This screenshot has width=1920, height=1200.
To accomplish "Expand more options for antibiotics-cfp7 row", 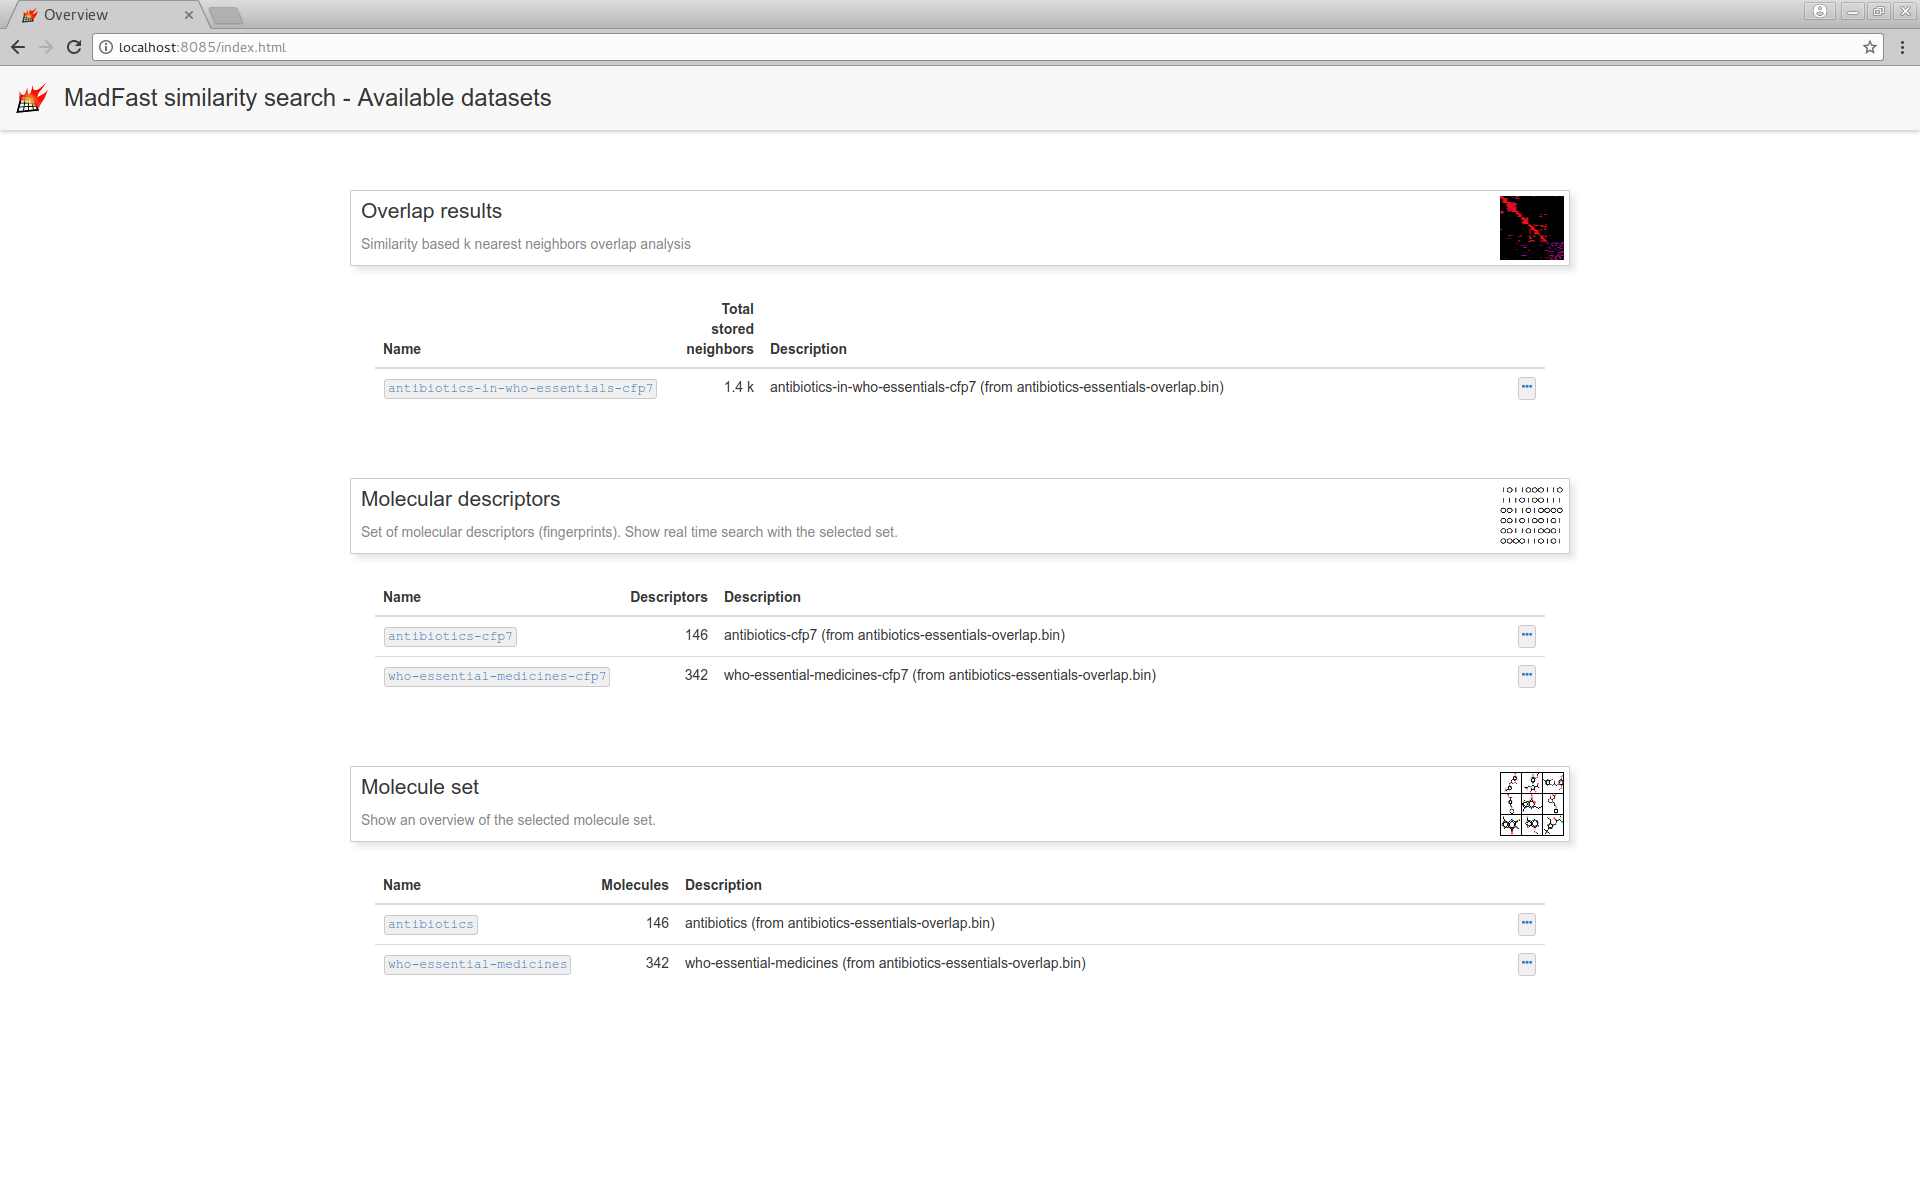I will click(x=1526, y=636).
